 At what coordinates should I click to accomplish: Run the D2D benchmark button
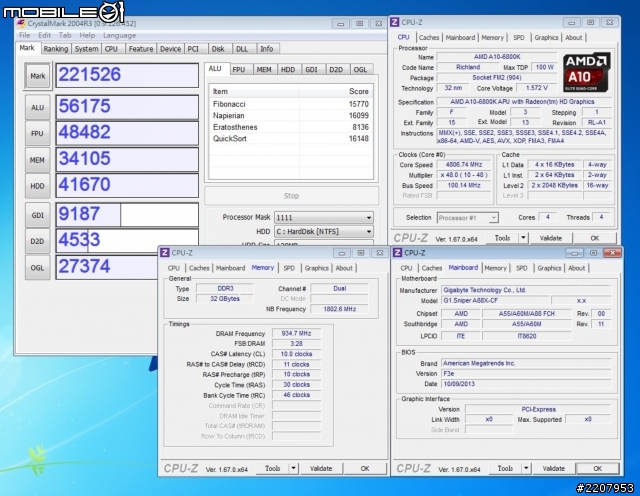[38, 241]
